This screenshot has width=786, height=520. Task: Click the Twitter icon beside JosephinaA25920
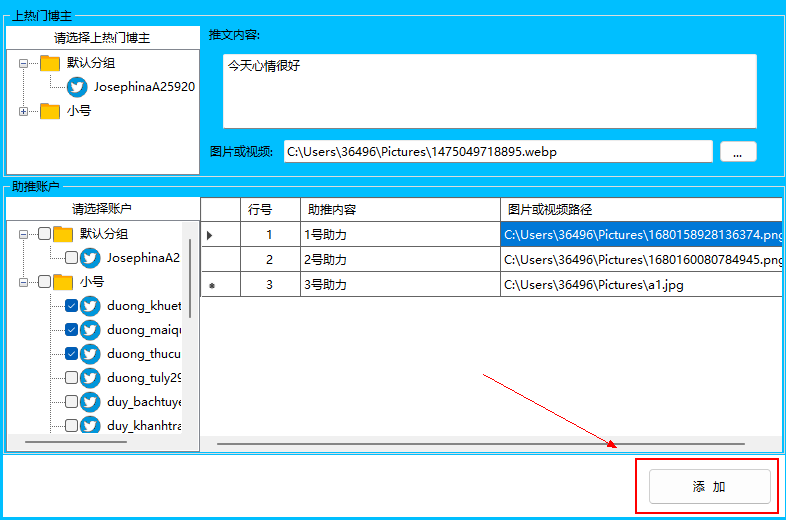[77, 87]
